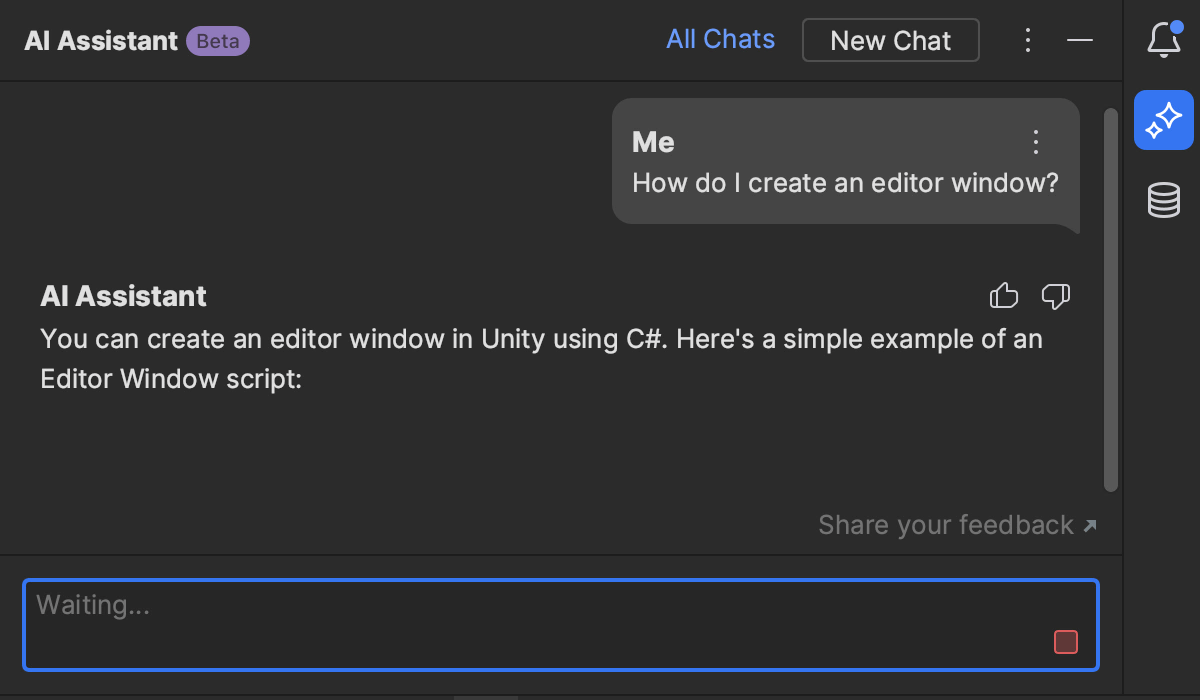1200x700 pixels.
Task: Click the AI Assistant panel title
Action: [100, 41]
